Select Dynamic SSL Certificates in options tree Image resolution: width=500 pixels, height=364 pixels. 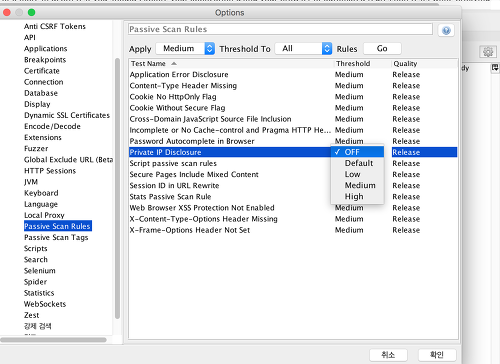pos(67,115)
